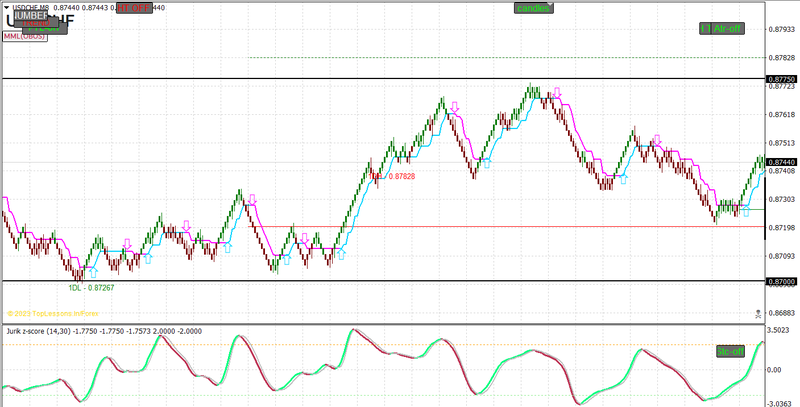Click the 0.87198 price scale value
The image size is (800, 407).
click(782, 227)
